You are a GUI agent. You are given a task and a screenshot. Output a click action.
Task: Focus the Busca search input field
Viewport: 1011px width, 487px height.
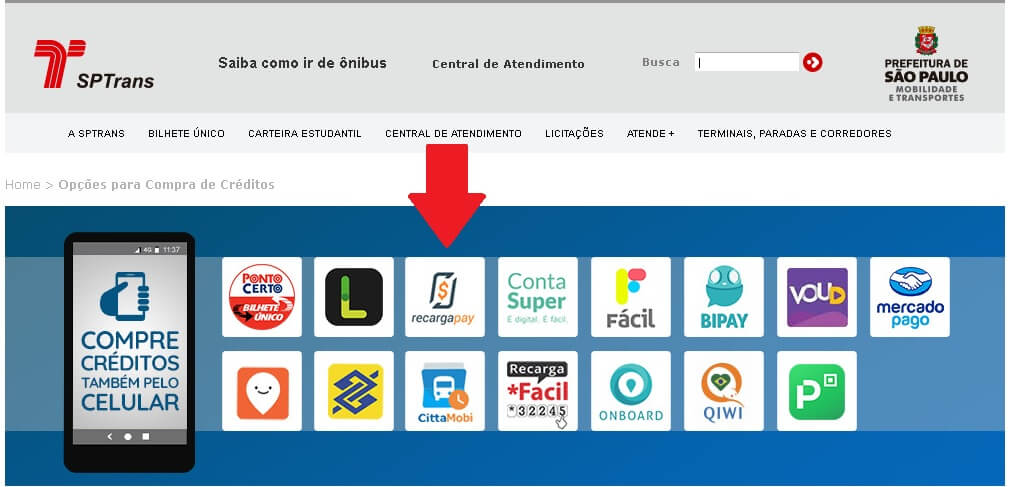tap(747, 62)
